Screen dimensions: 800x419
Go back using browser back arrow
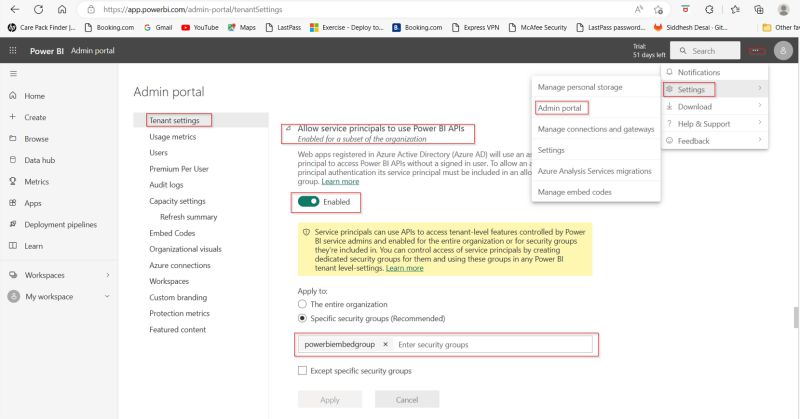click(15, 9)
